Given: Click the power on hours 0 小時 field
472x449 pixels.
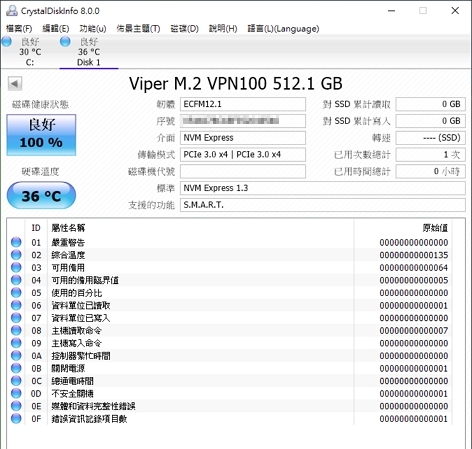Looking at the screenshot, I should pyautogui.click(x=430, y=171).
